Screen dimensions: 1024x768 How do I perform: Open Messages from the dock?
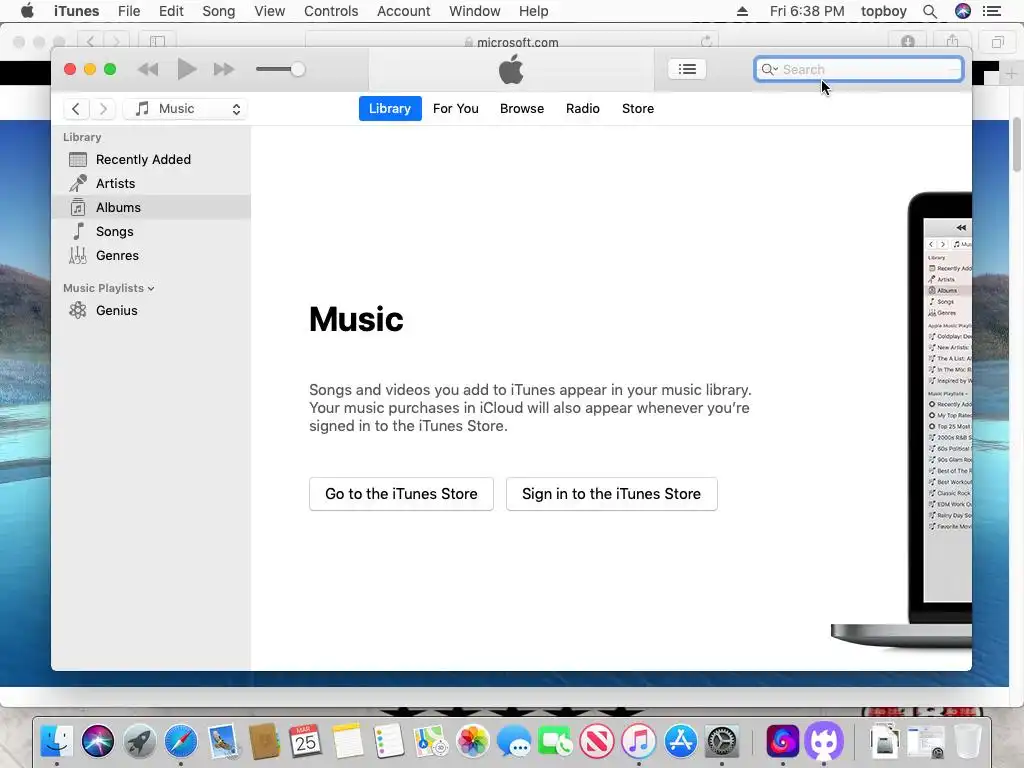tap(514, 741)
